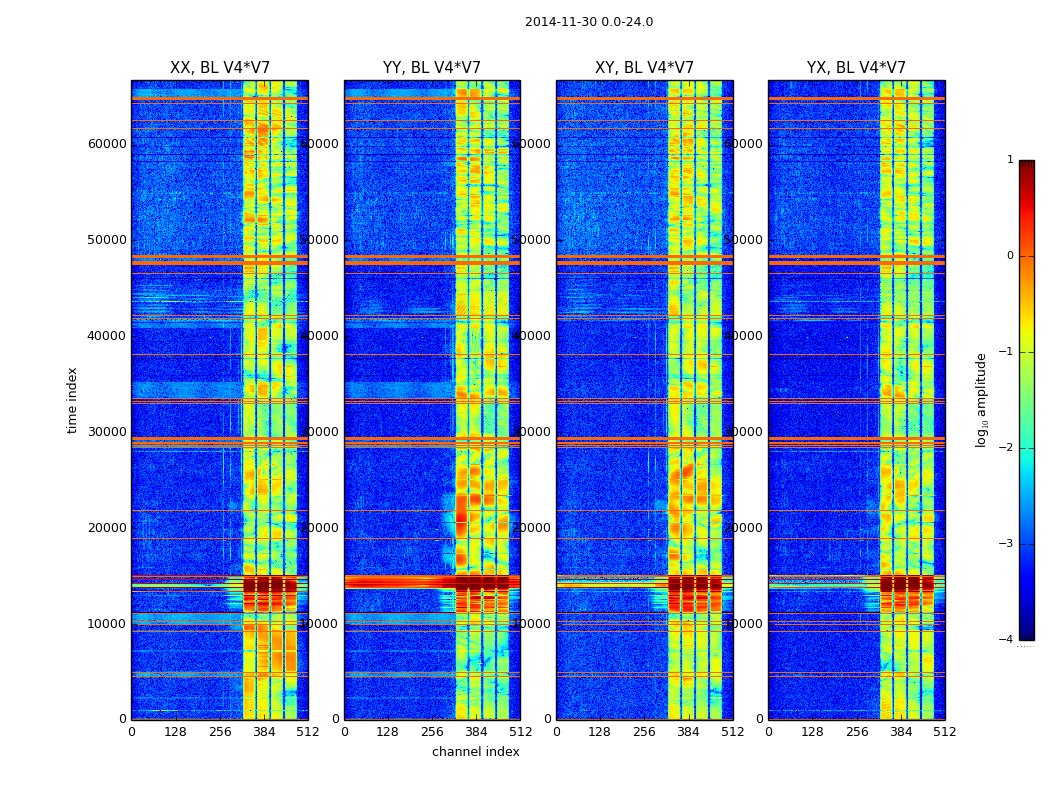Click the dark blue bottom of the colorbar
Screen dimensions: 1050x800
(1026, 630)
